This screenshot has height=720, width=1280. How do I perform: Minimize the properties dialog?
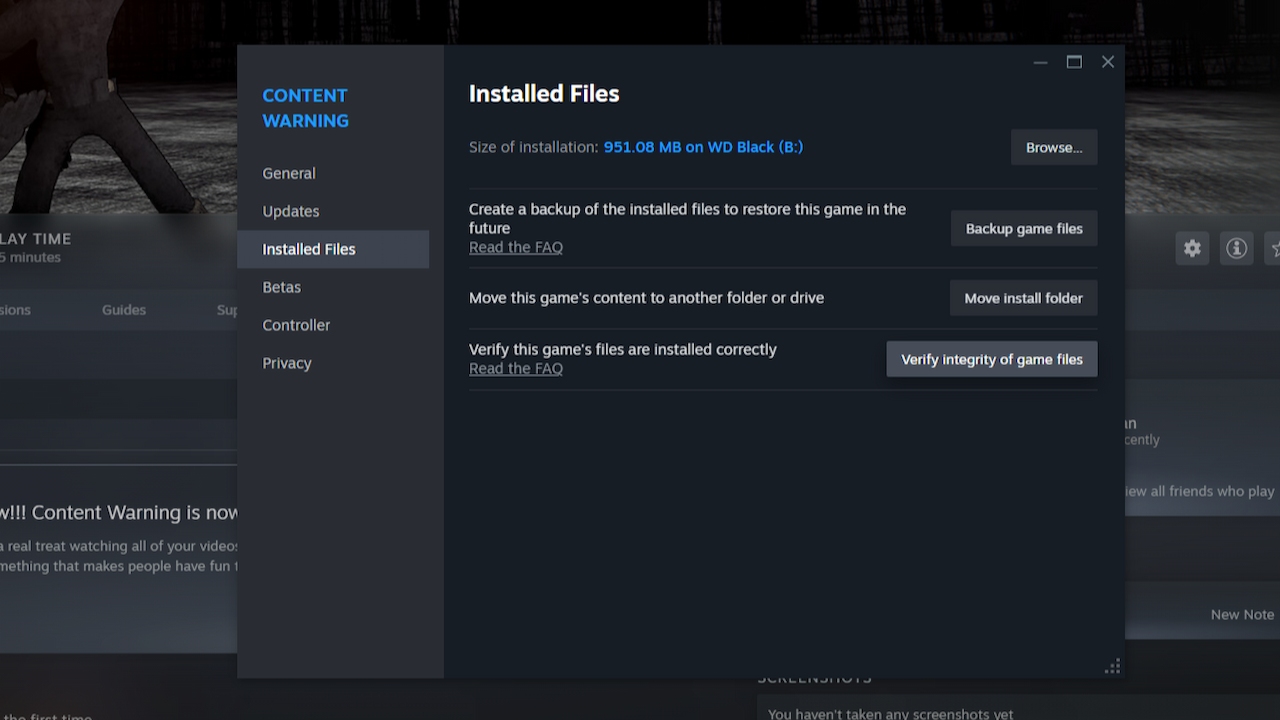pyautogui.click(x=1040, y=62)
